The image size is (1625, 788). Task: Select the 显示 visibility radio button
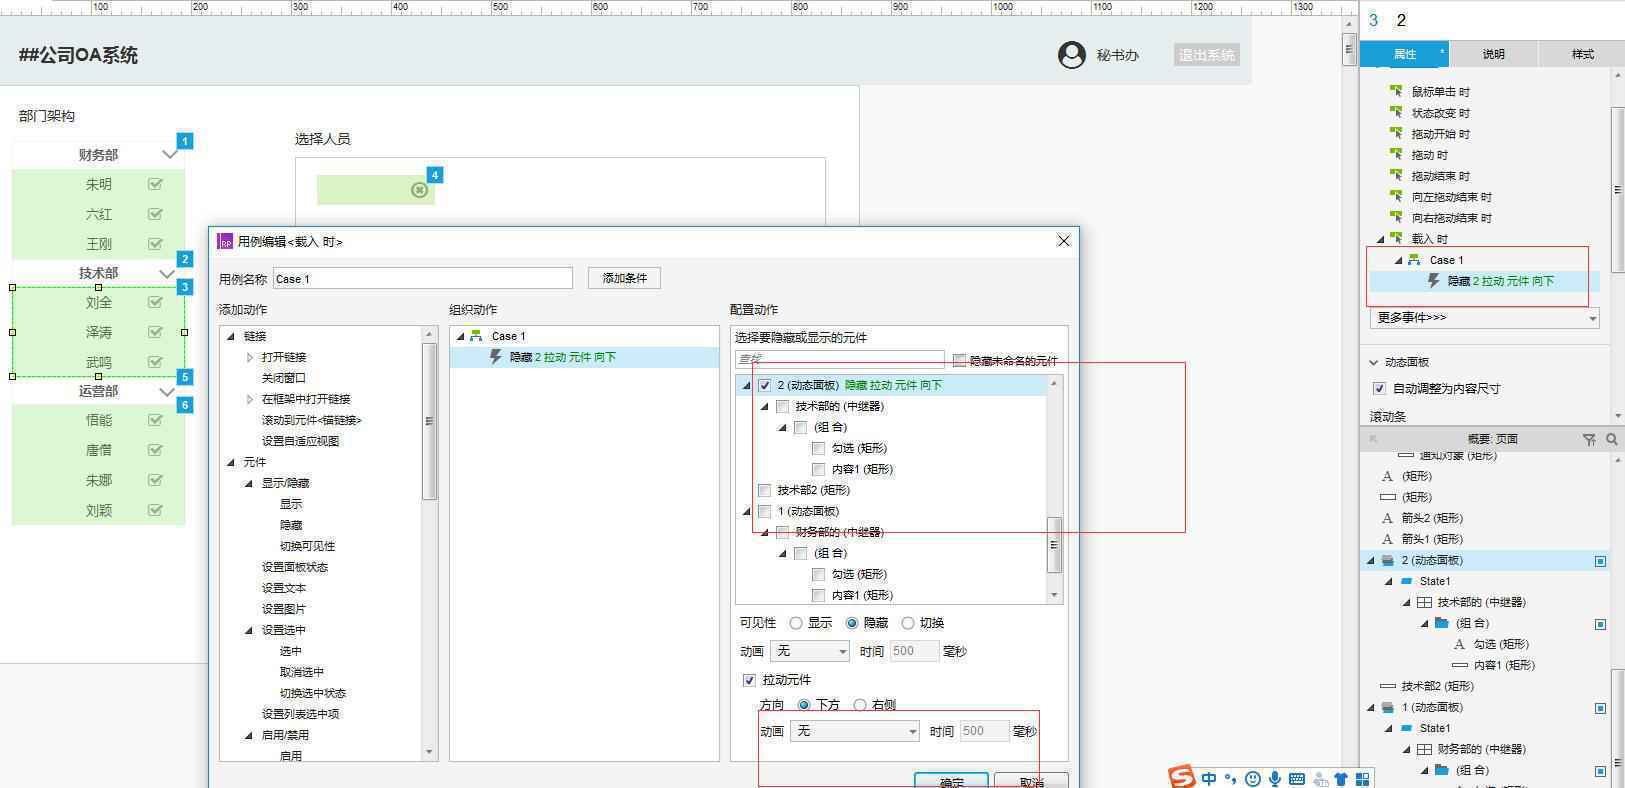(x=796, y=623)
